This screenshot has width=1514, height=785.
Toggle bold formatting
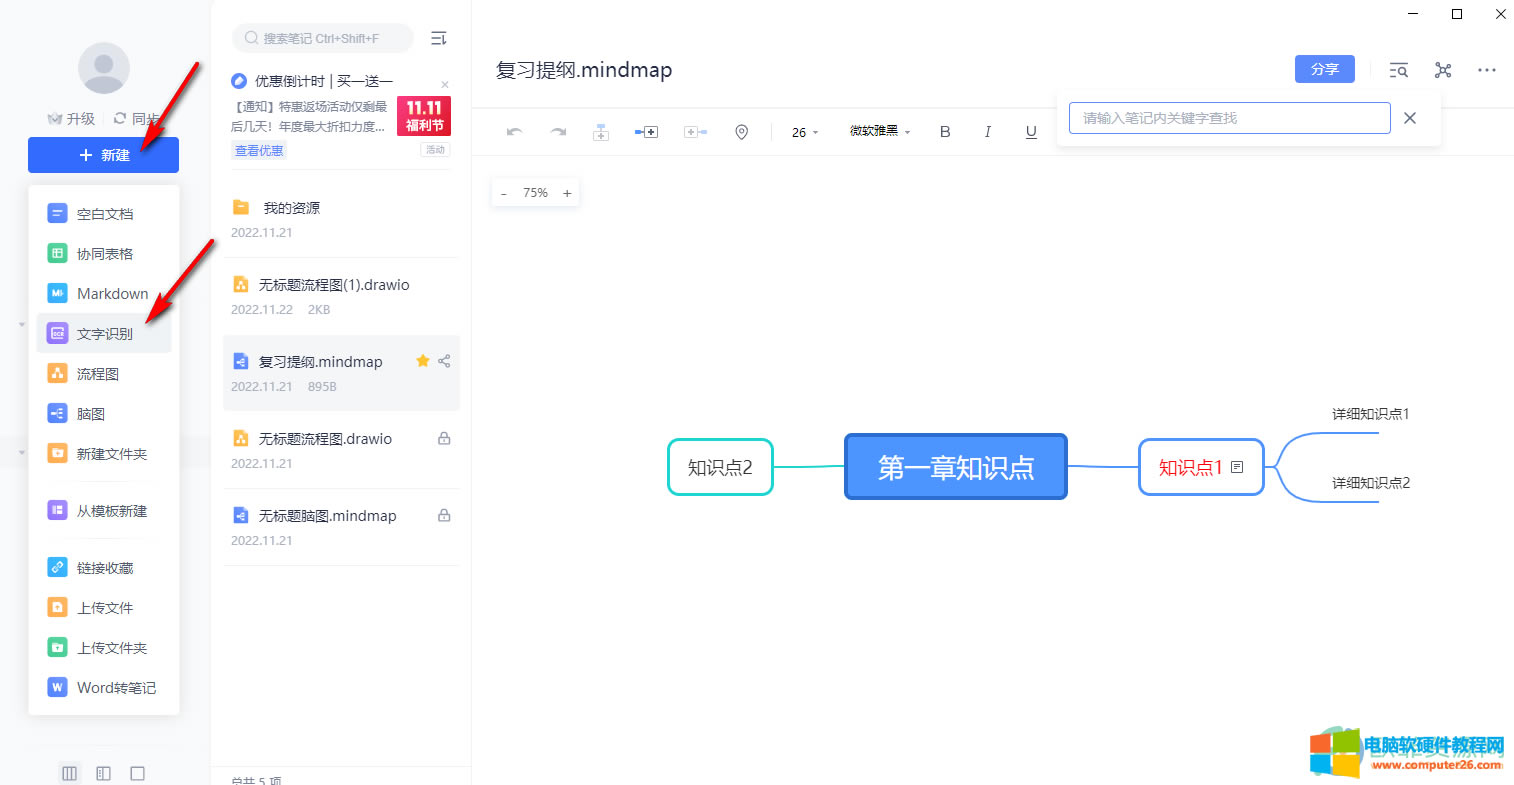945,132
